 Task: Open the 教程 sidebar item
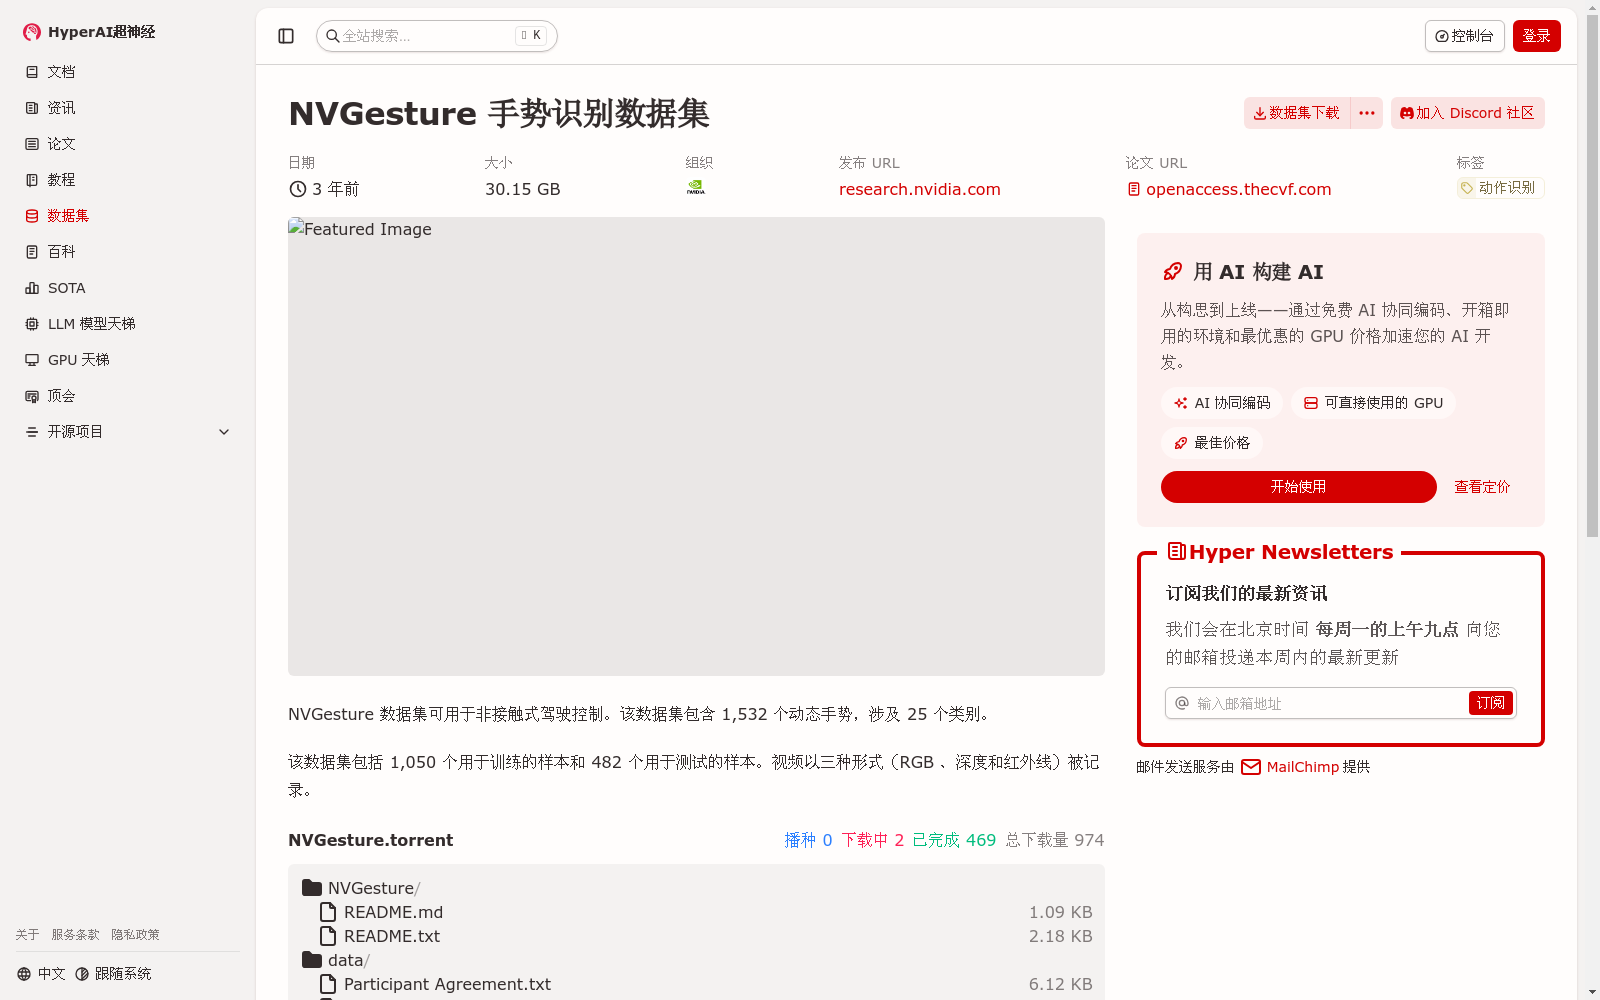[128, 180]
